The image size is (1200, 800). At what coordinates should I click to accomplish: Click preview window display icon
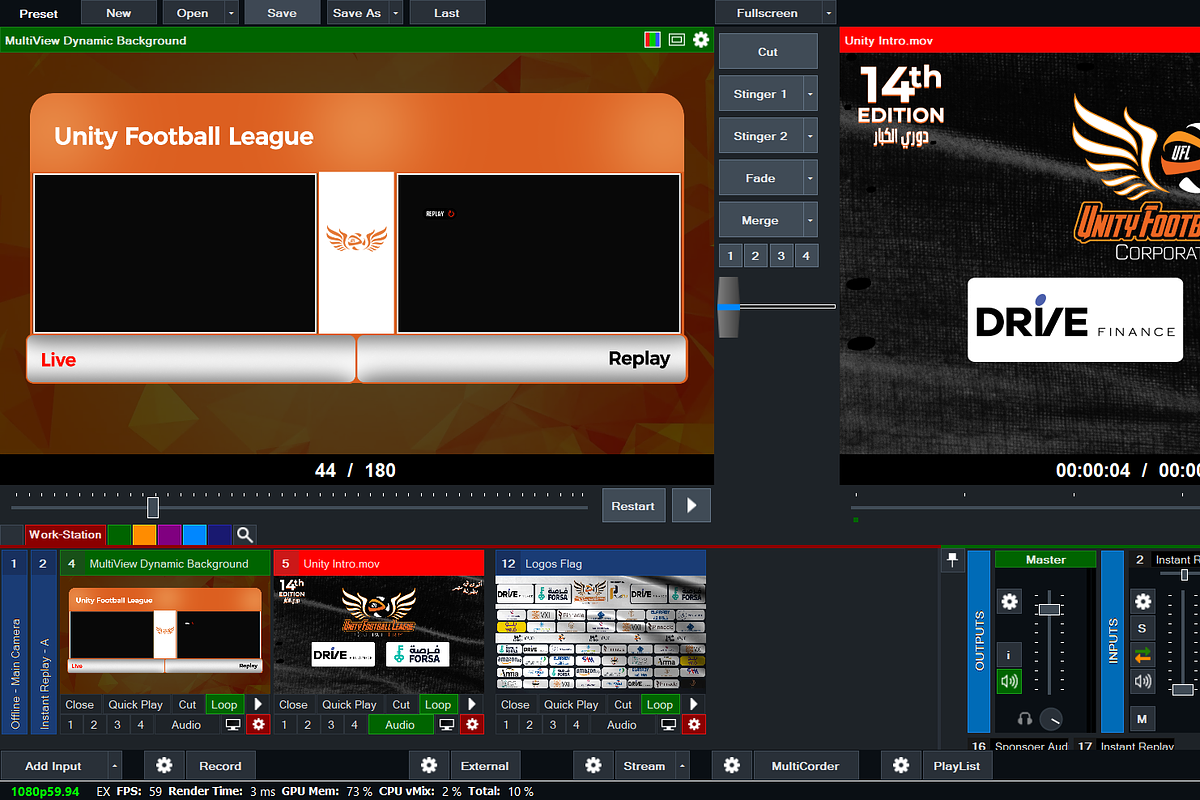(677, 40)
